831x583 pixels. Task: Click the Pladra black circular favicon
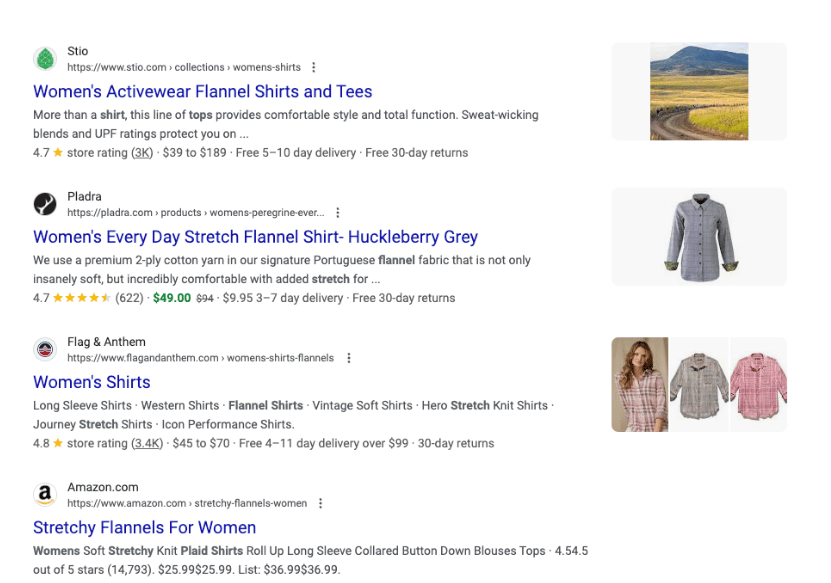(45, 204)
